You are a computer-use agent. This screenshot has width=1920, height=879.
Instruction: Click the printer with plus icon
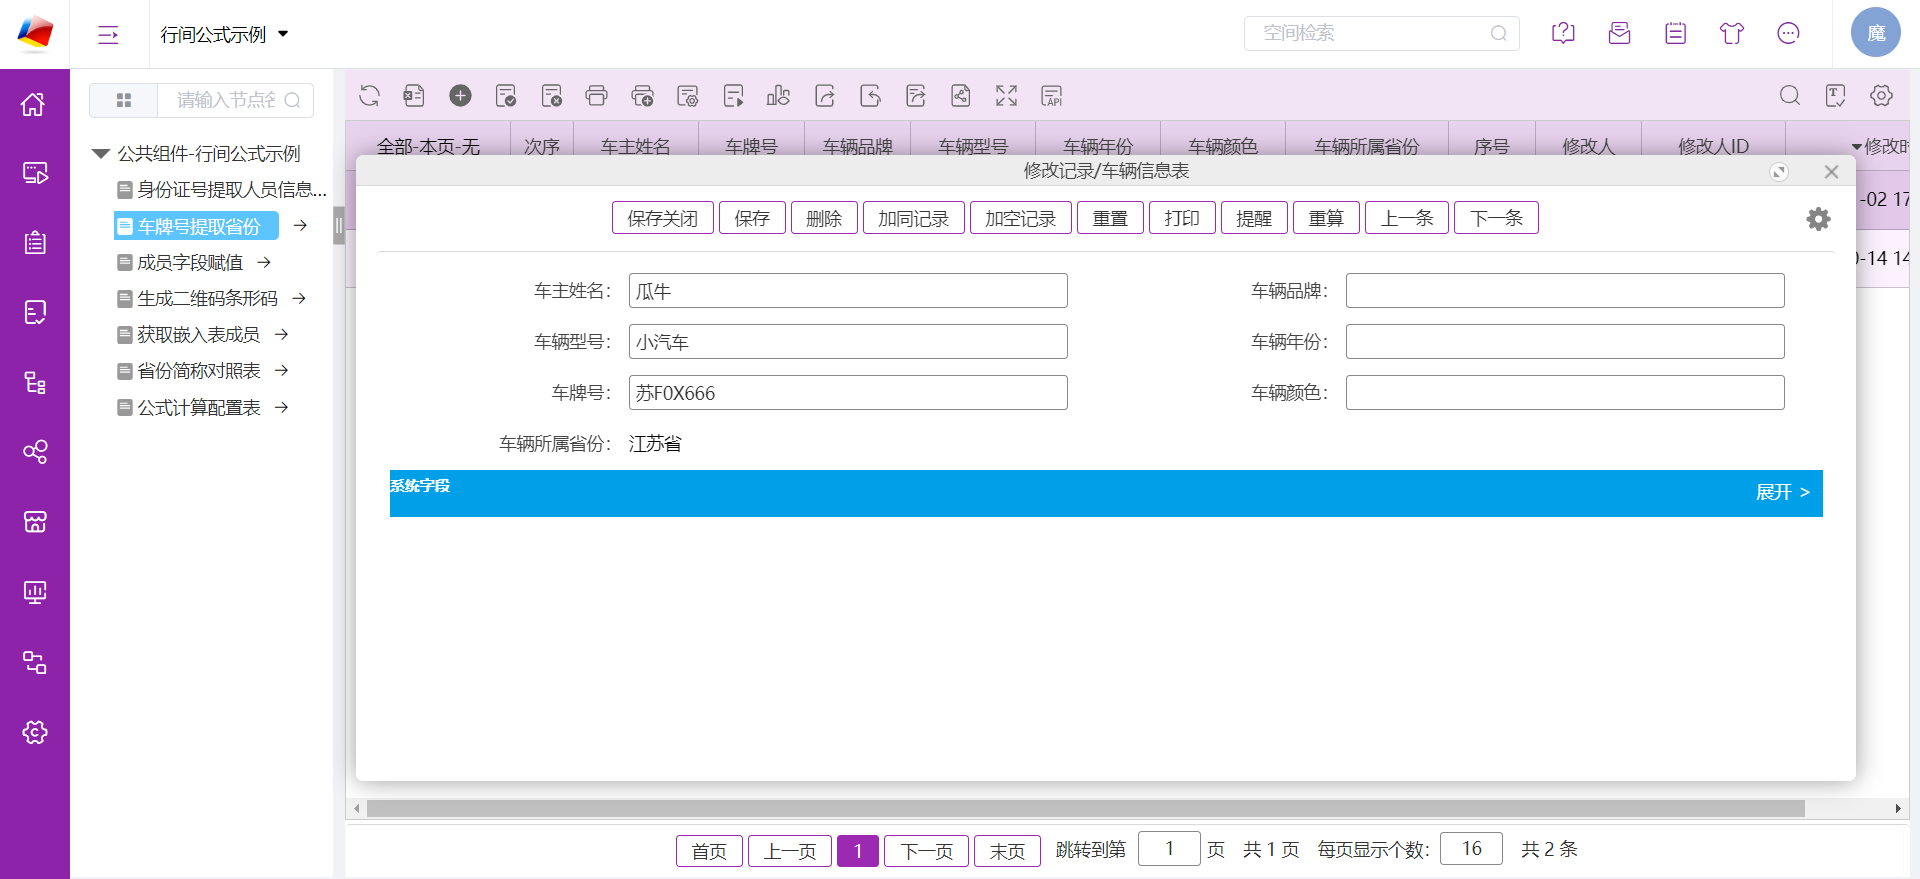coord(642,96)
